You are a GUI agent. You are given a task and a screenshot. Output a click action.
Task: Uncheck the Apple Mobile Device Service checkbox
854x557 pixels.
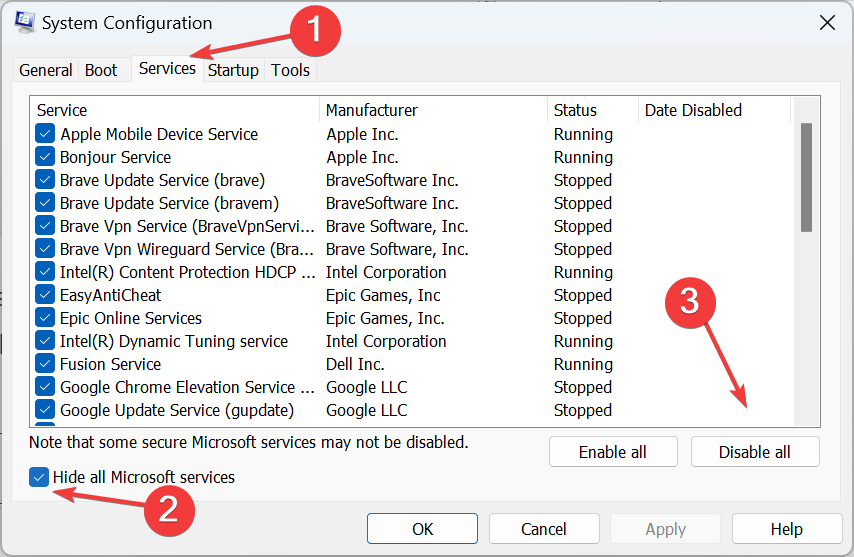pos(45,133)
